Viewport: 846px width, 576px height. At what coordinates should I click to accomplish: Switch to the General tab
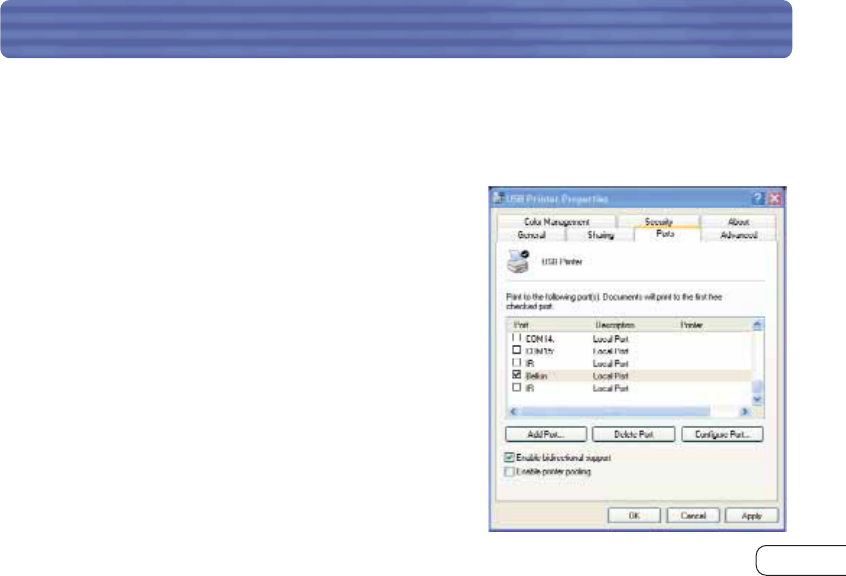531,235
